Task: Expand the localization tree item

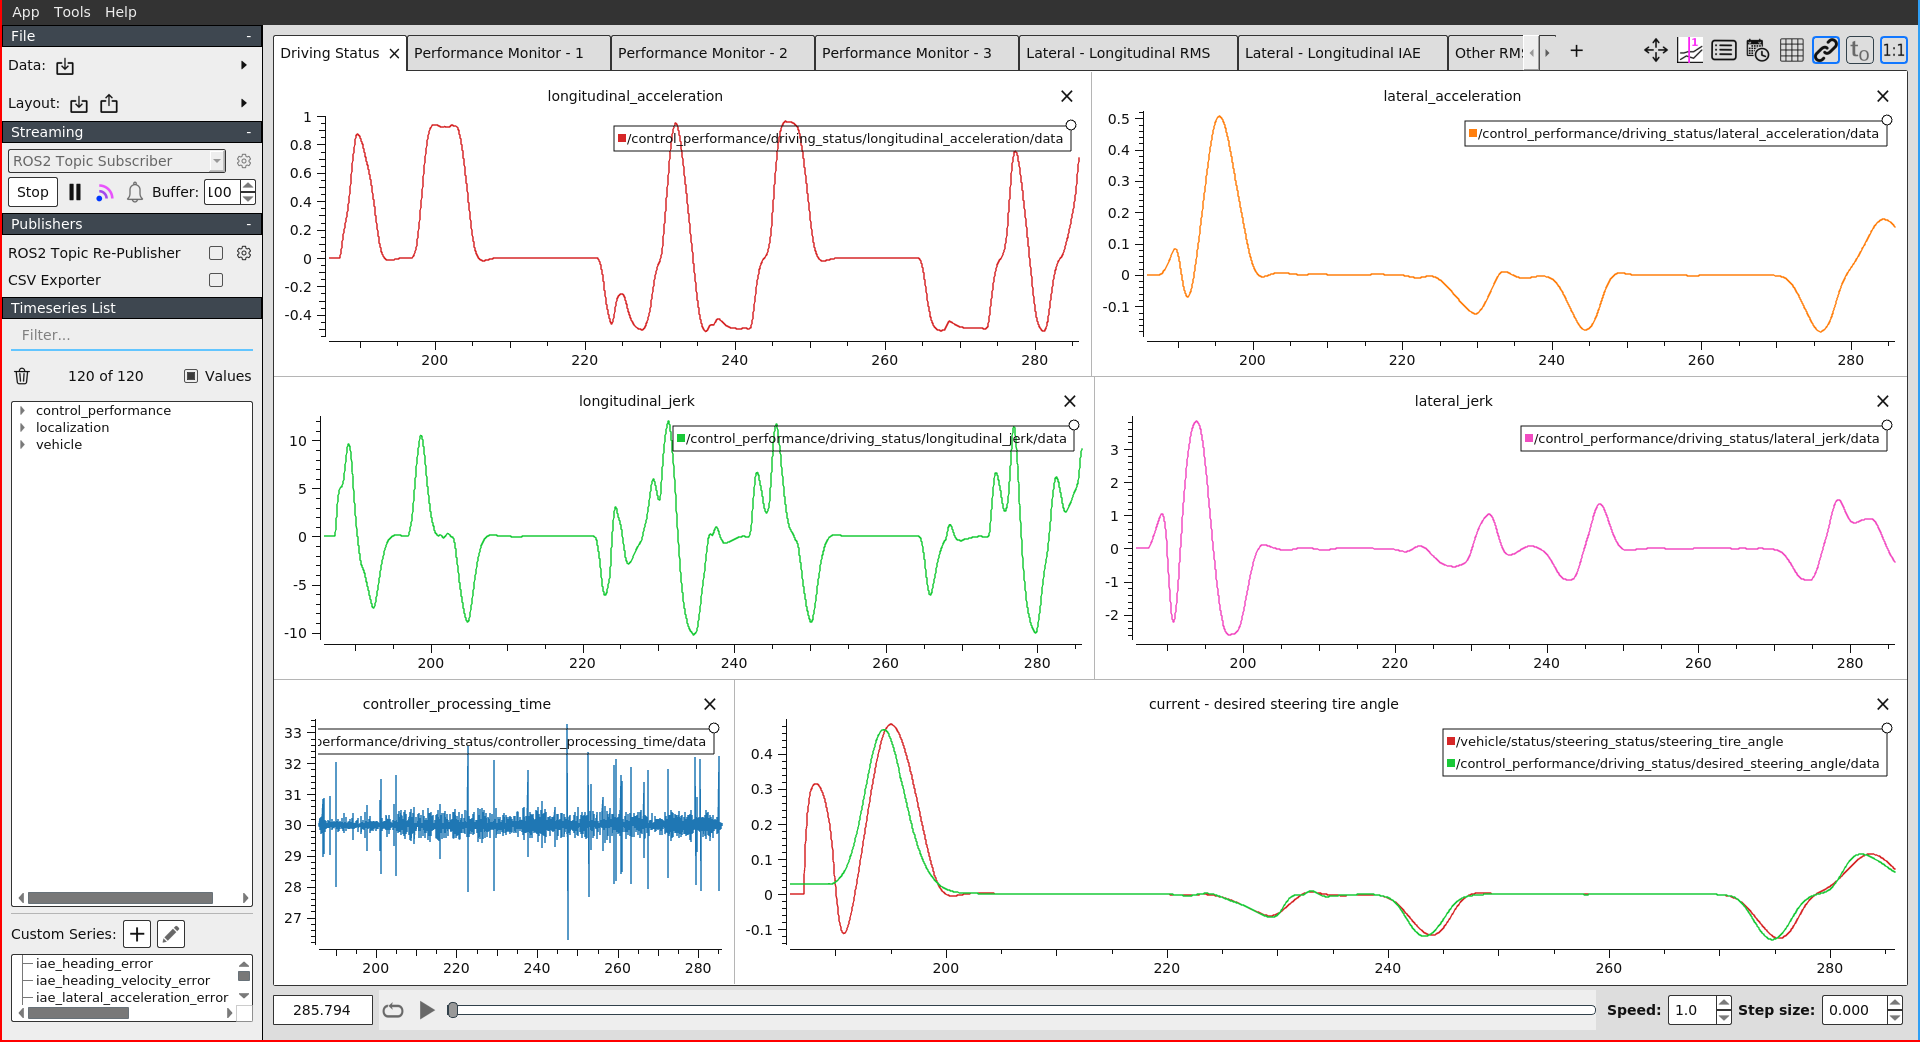Action: 22,427
